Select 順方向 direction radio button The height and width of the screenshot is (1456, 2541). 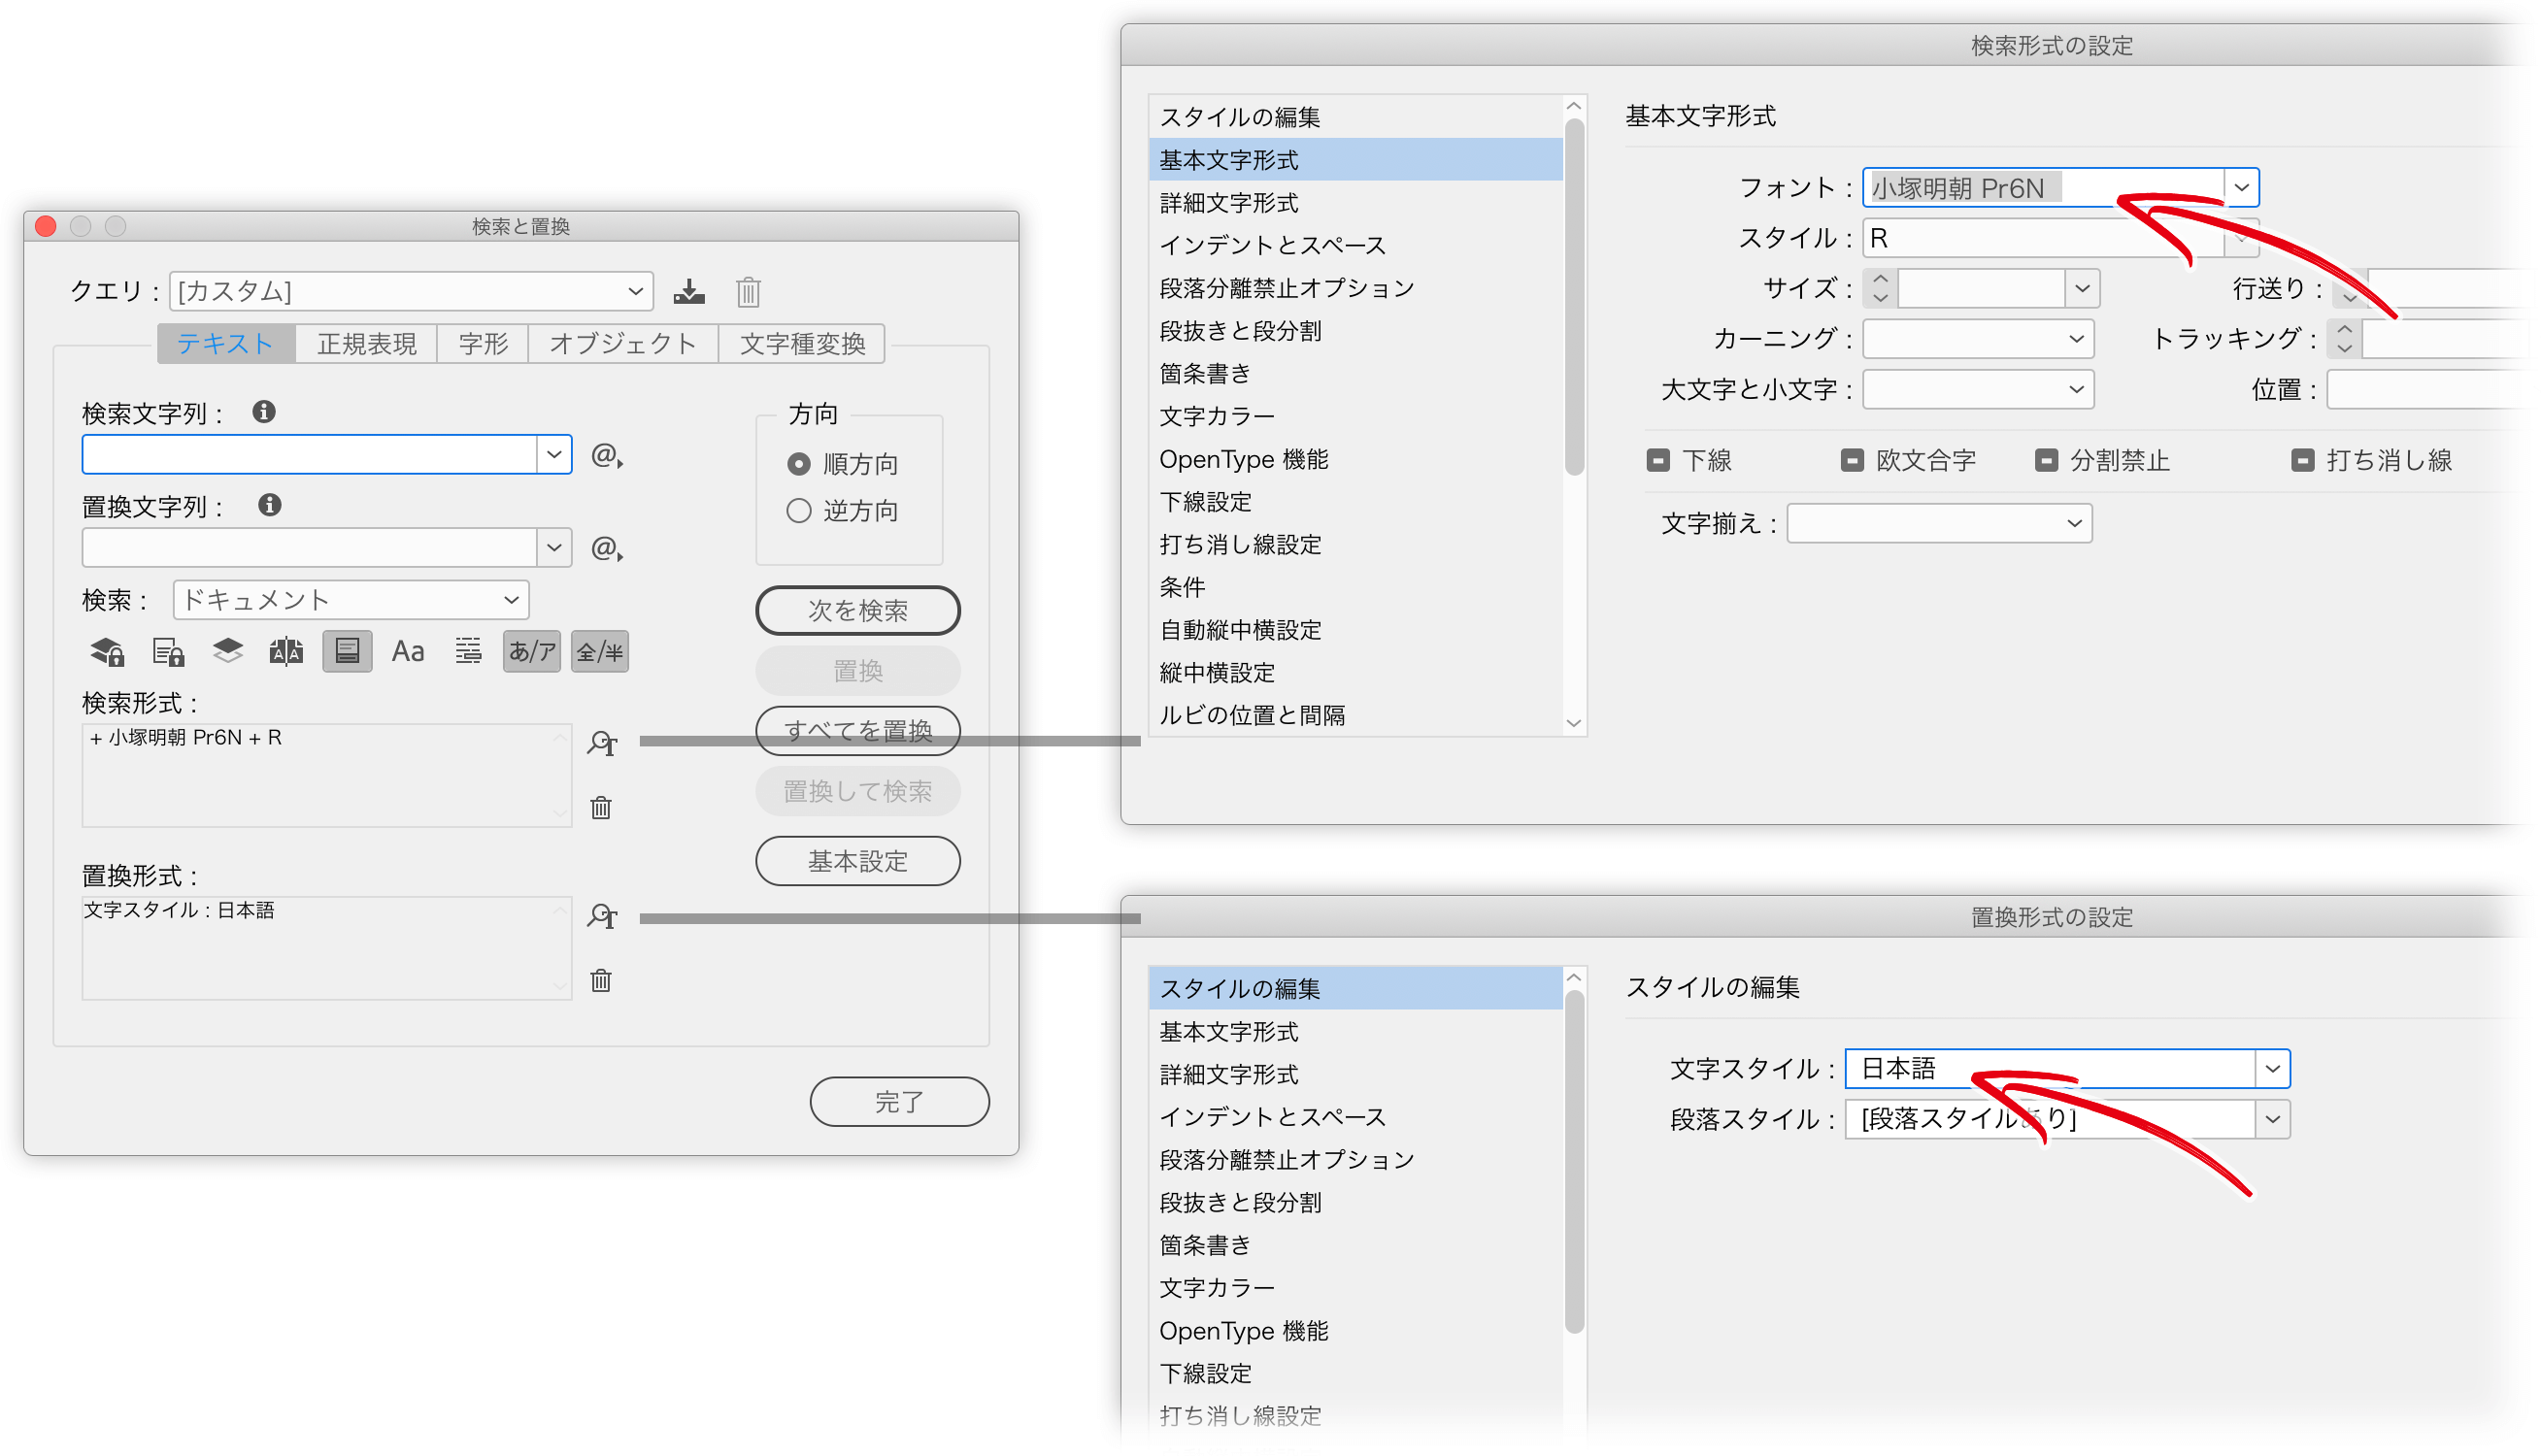(798, 464)
